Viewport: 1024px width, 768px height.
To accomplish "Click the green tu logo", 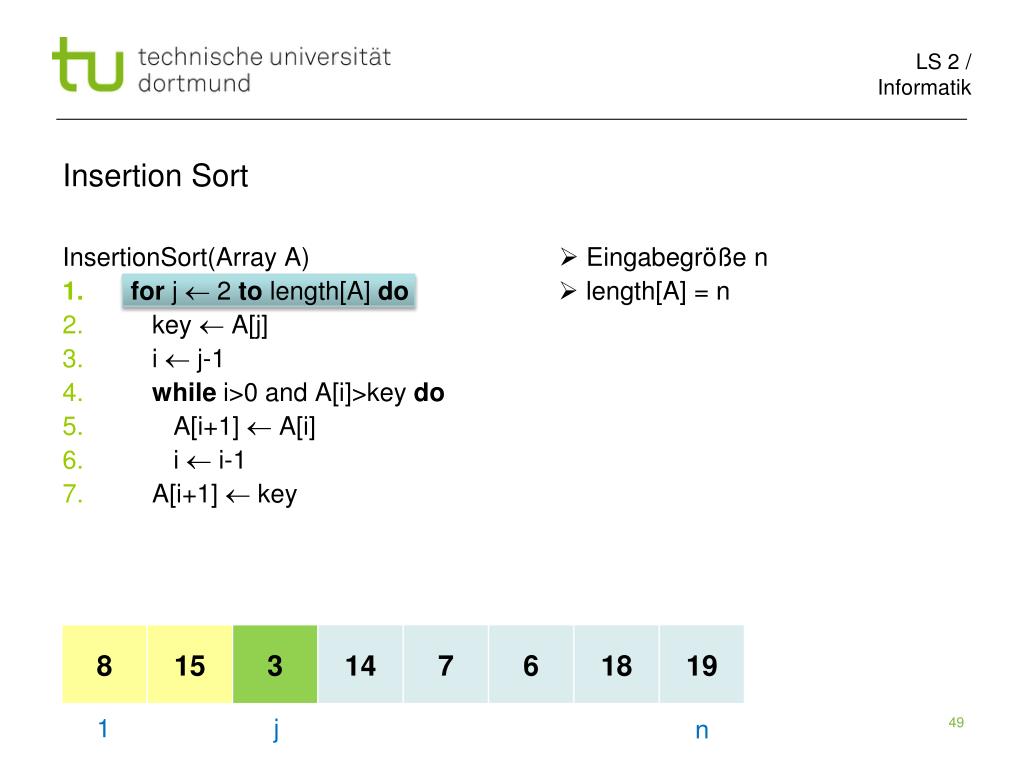I will click(x=88, y=64).
